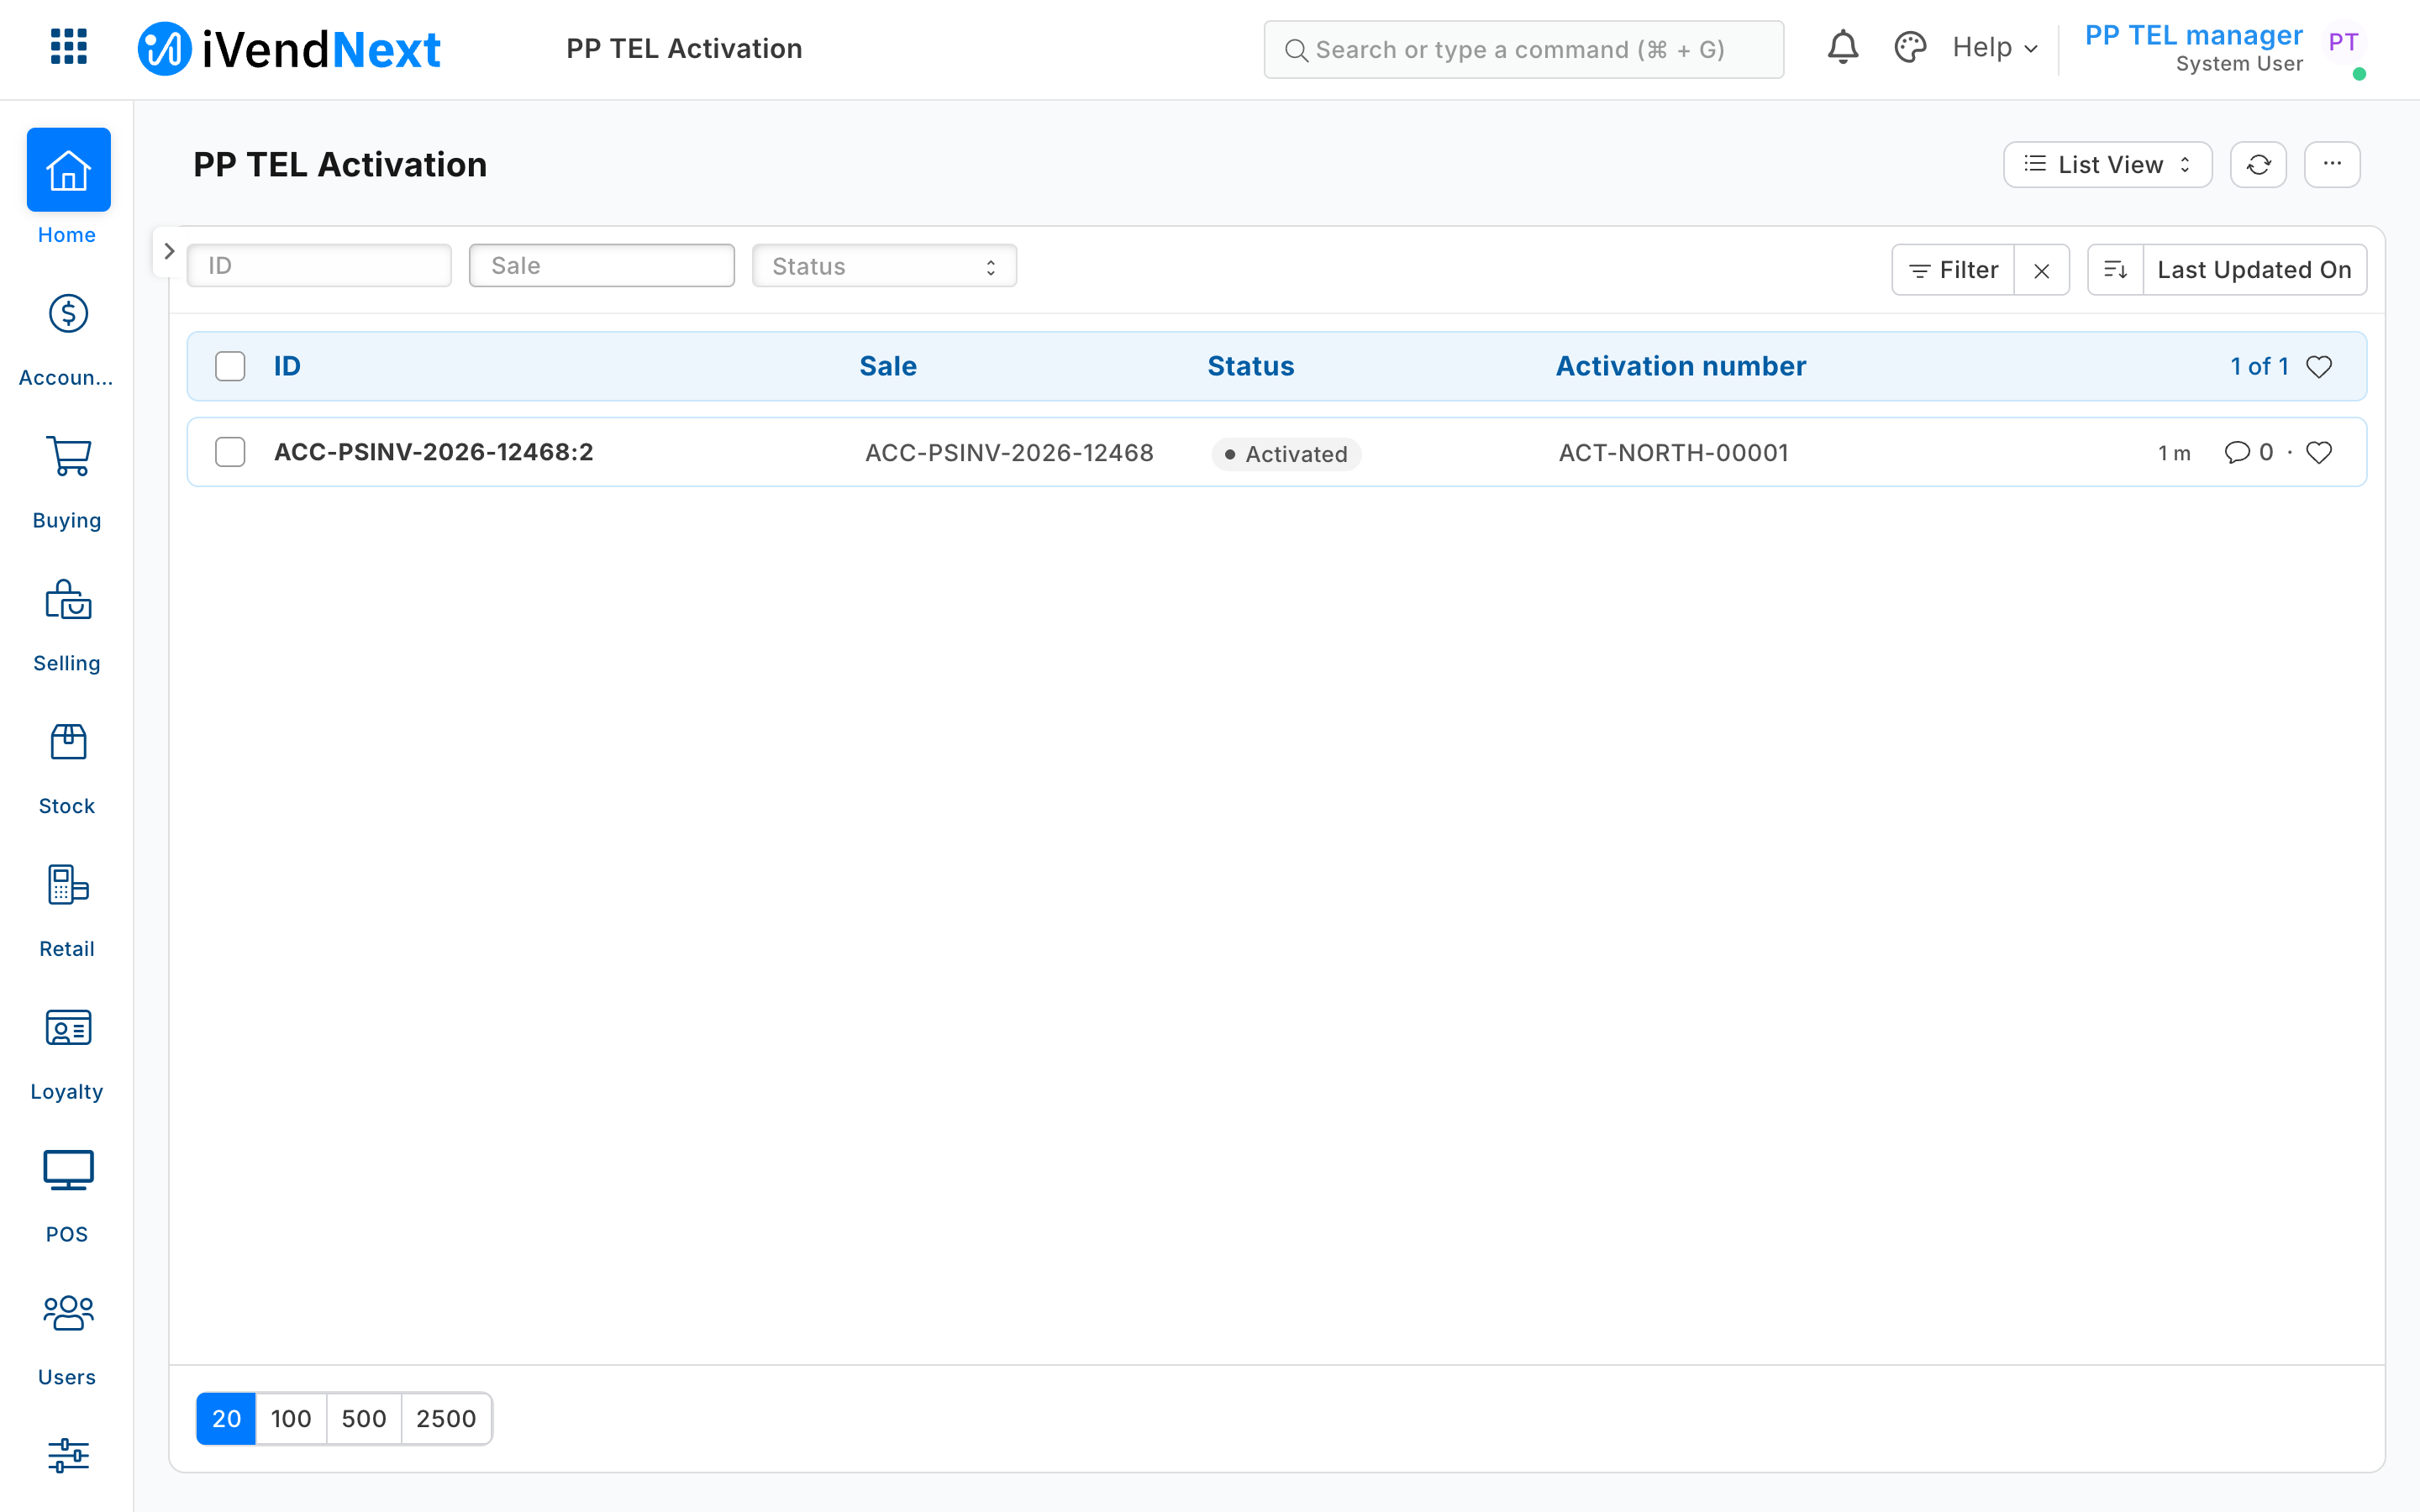The width and height of the screenshot is (2420, 1512).
Task: Open the ACC-PSINV-2026-12468:2 record link
Action: click(433, 452)
